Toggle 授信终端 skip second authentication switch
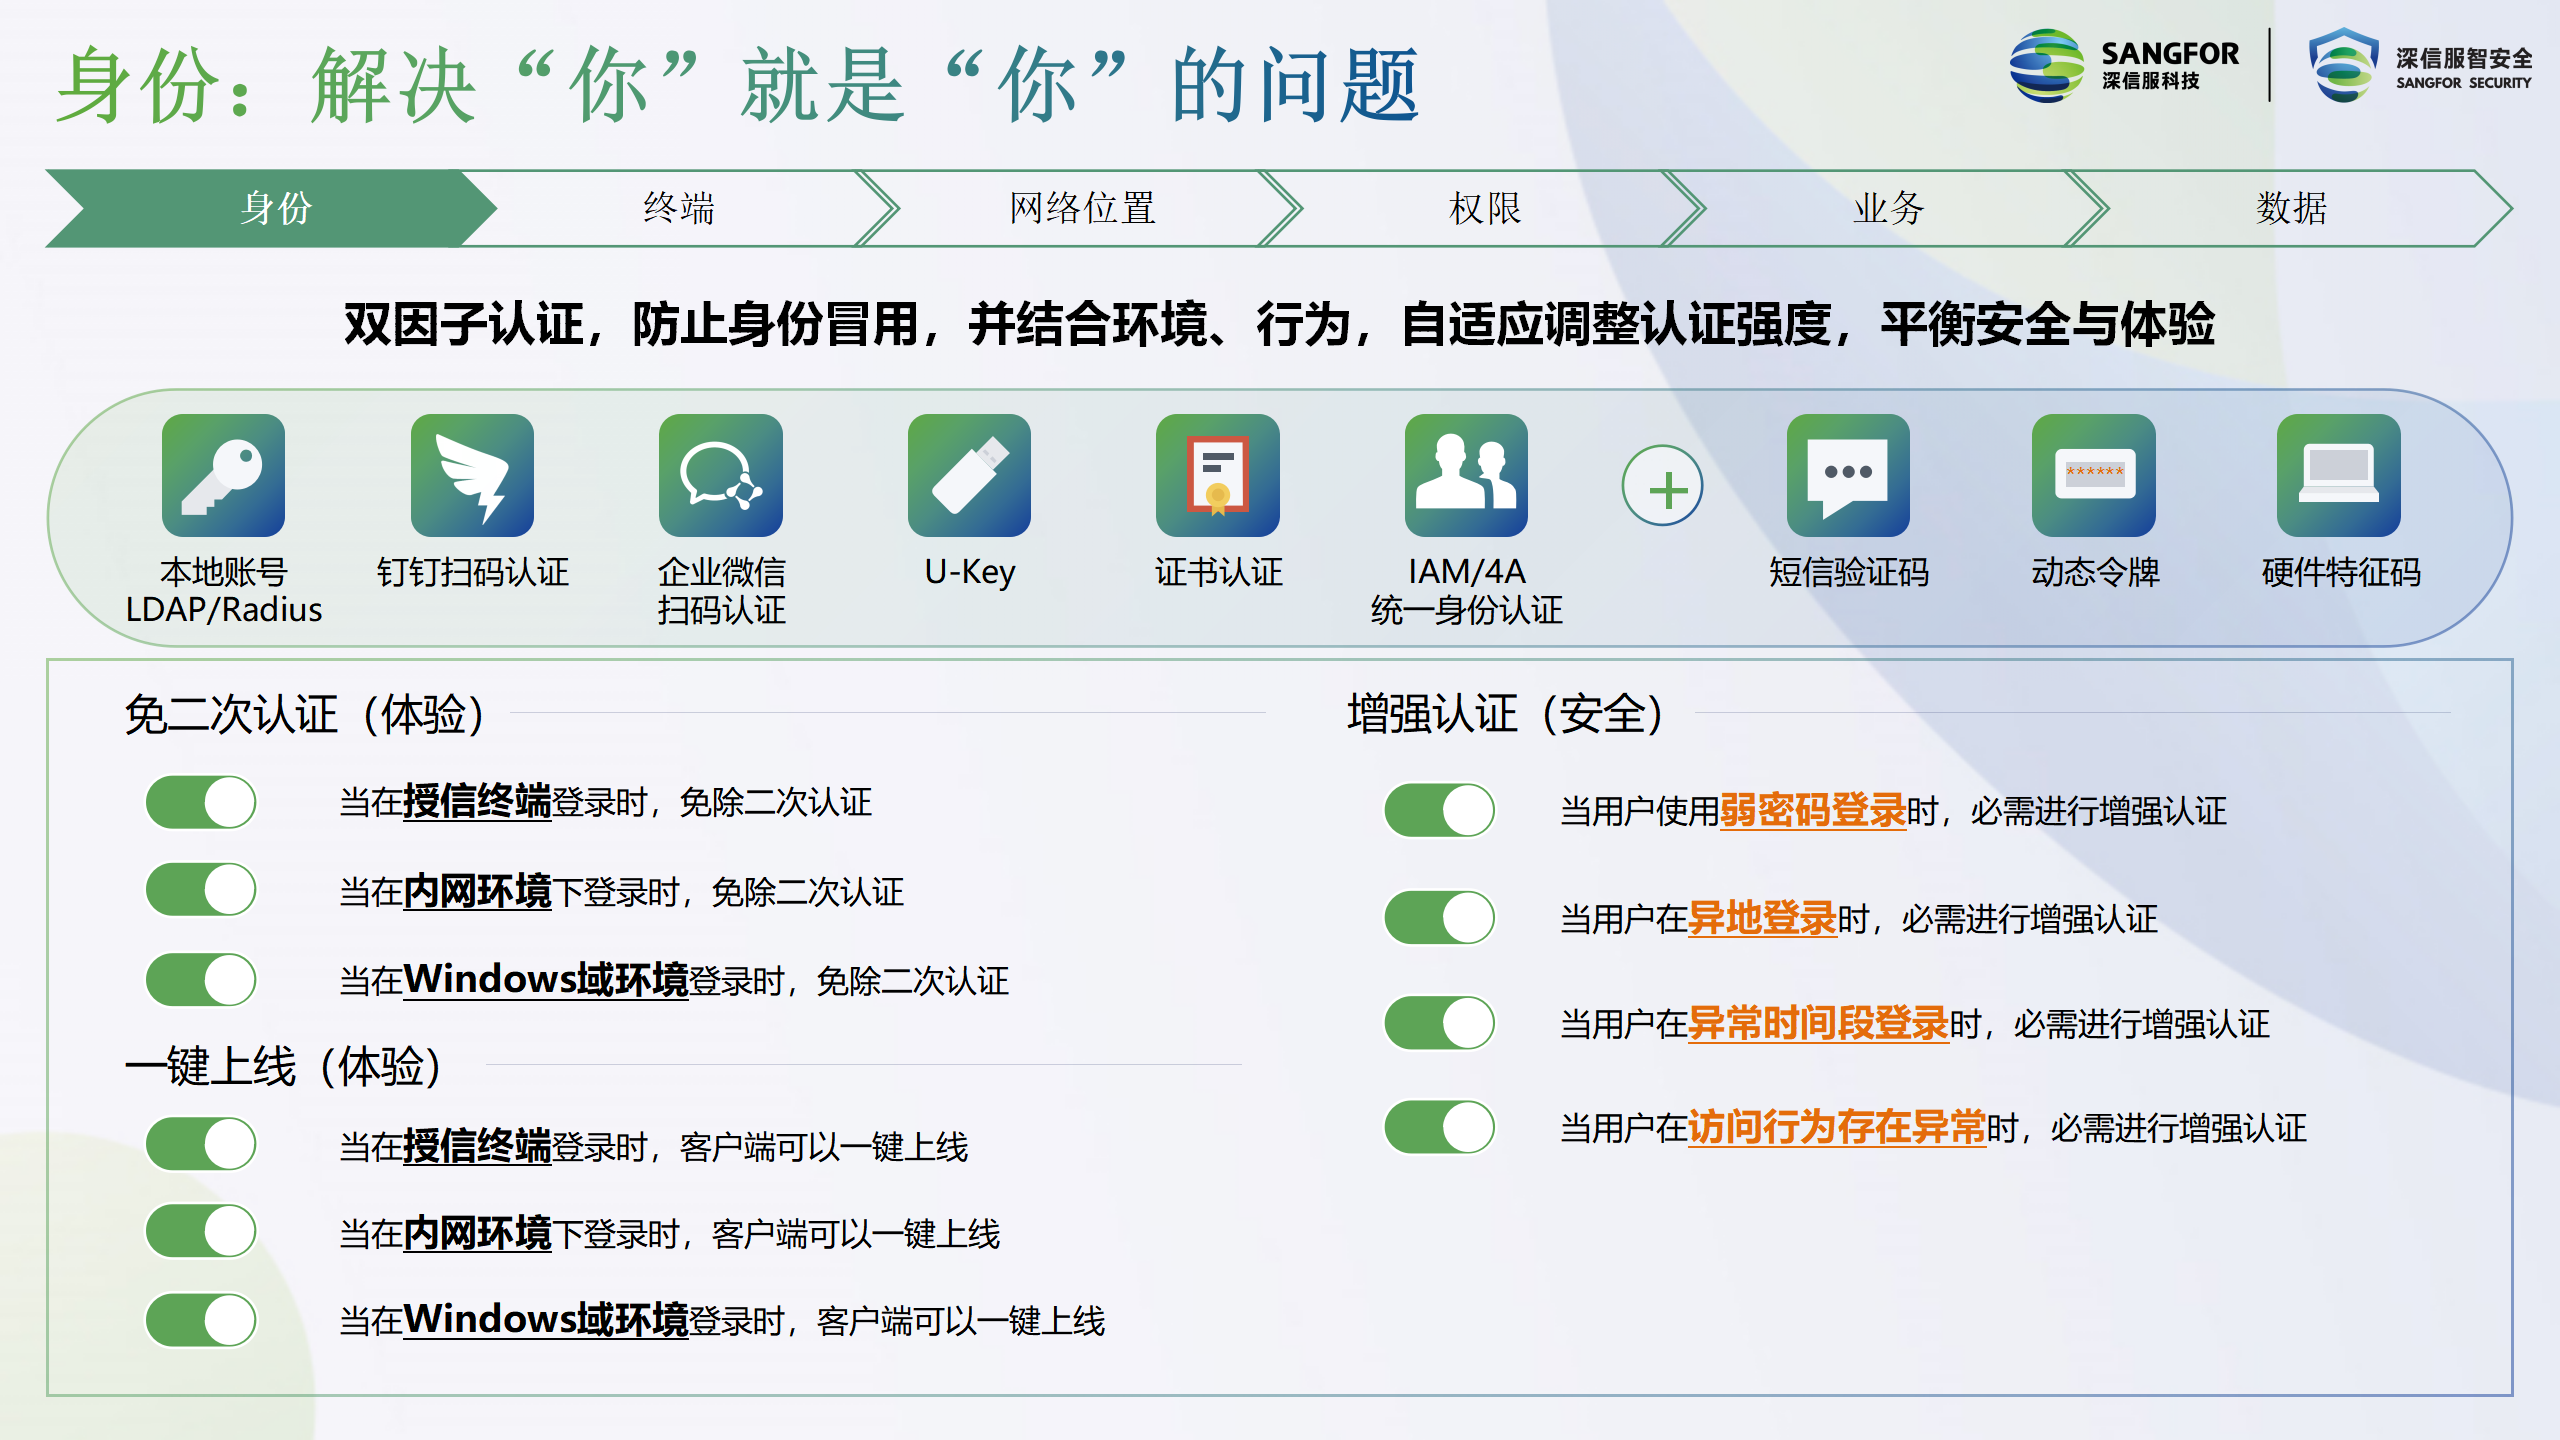This screenshot has width=2560, height=1440. coord(201,802)
